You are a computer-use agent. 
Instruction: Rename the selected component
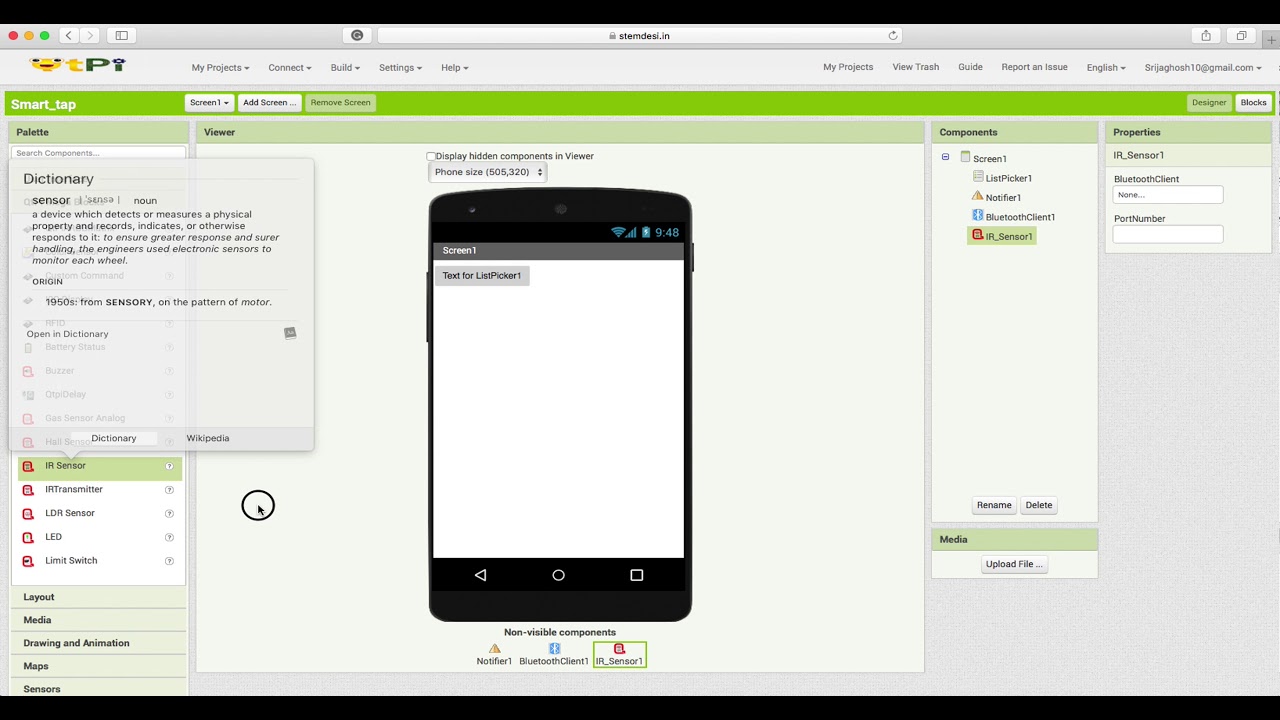pos(994,505)
